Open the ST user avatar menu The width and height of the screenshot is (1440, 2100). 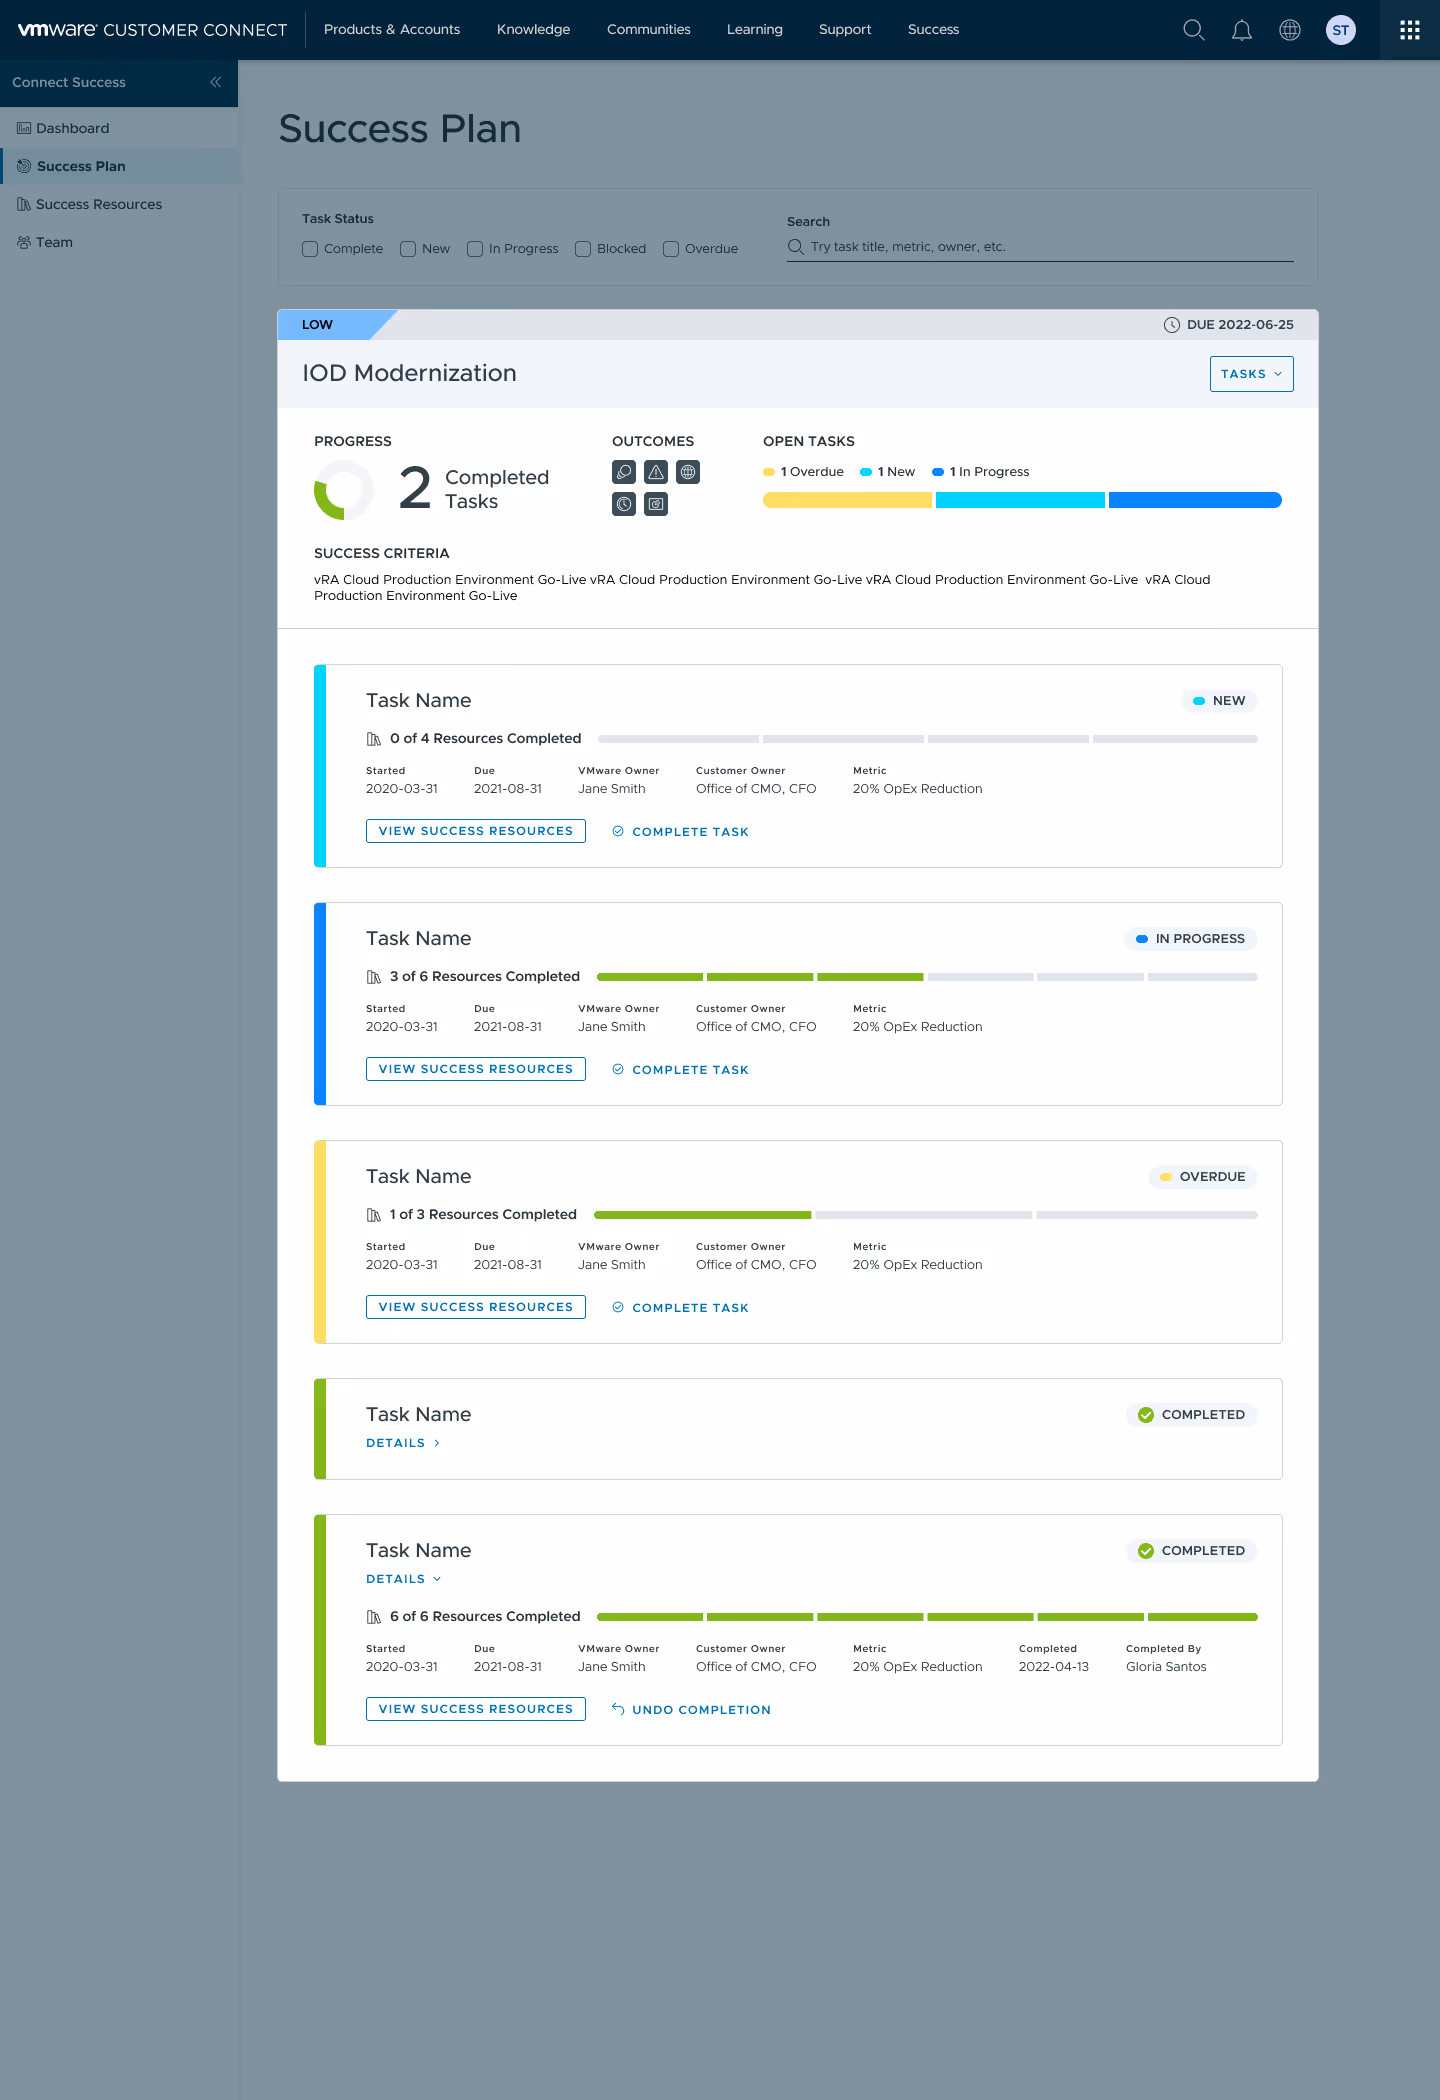1341,30
